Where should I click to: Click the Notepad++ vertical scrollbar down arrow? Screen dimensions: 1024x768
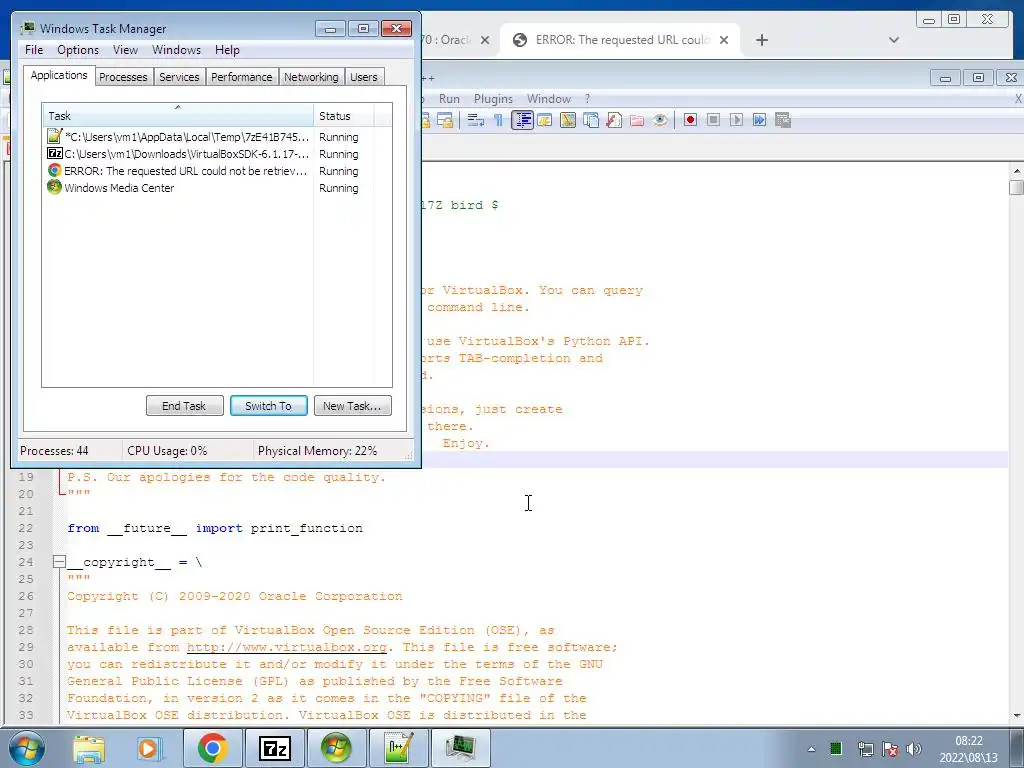point(1016,716)
